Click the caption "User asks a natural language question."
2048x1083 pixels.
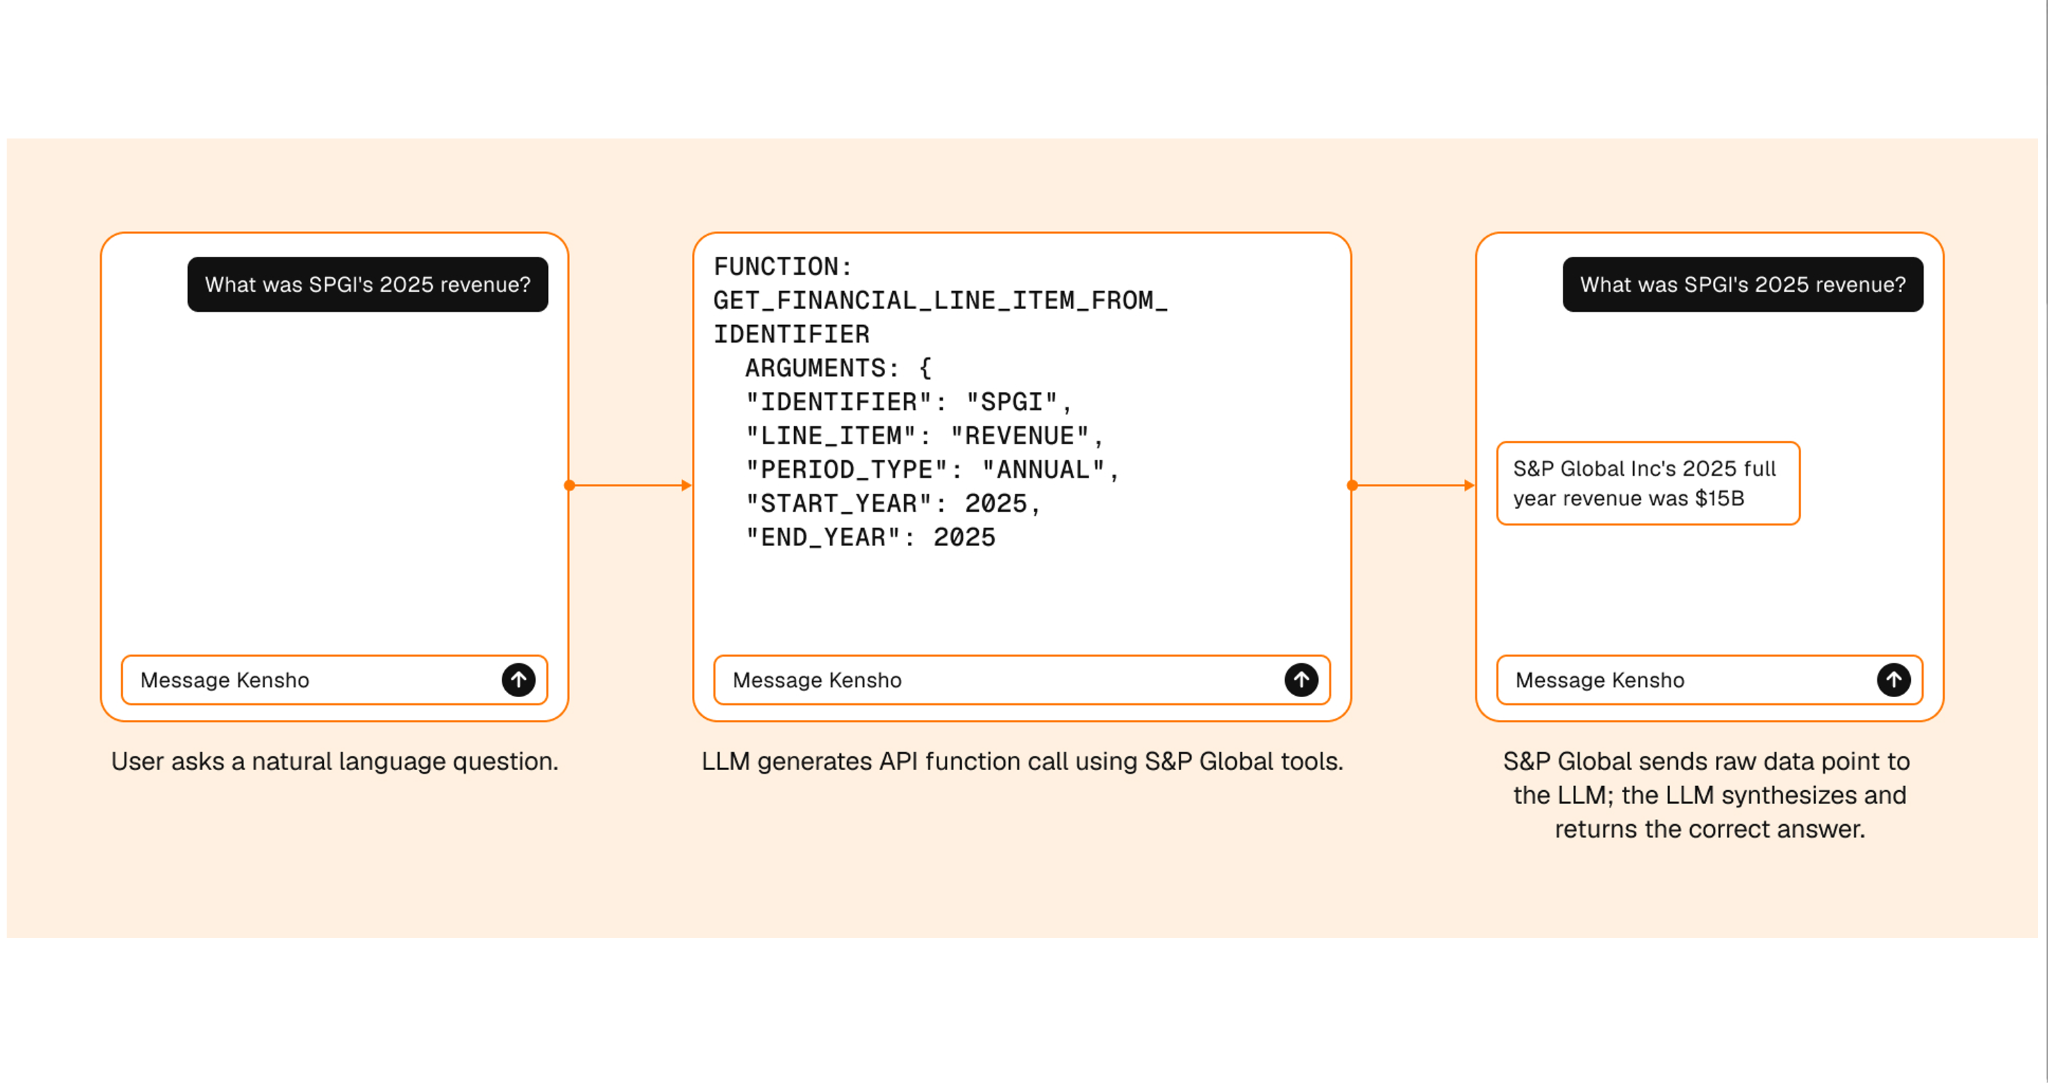point(335,762)
